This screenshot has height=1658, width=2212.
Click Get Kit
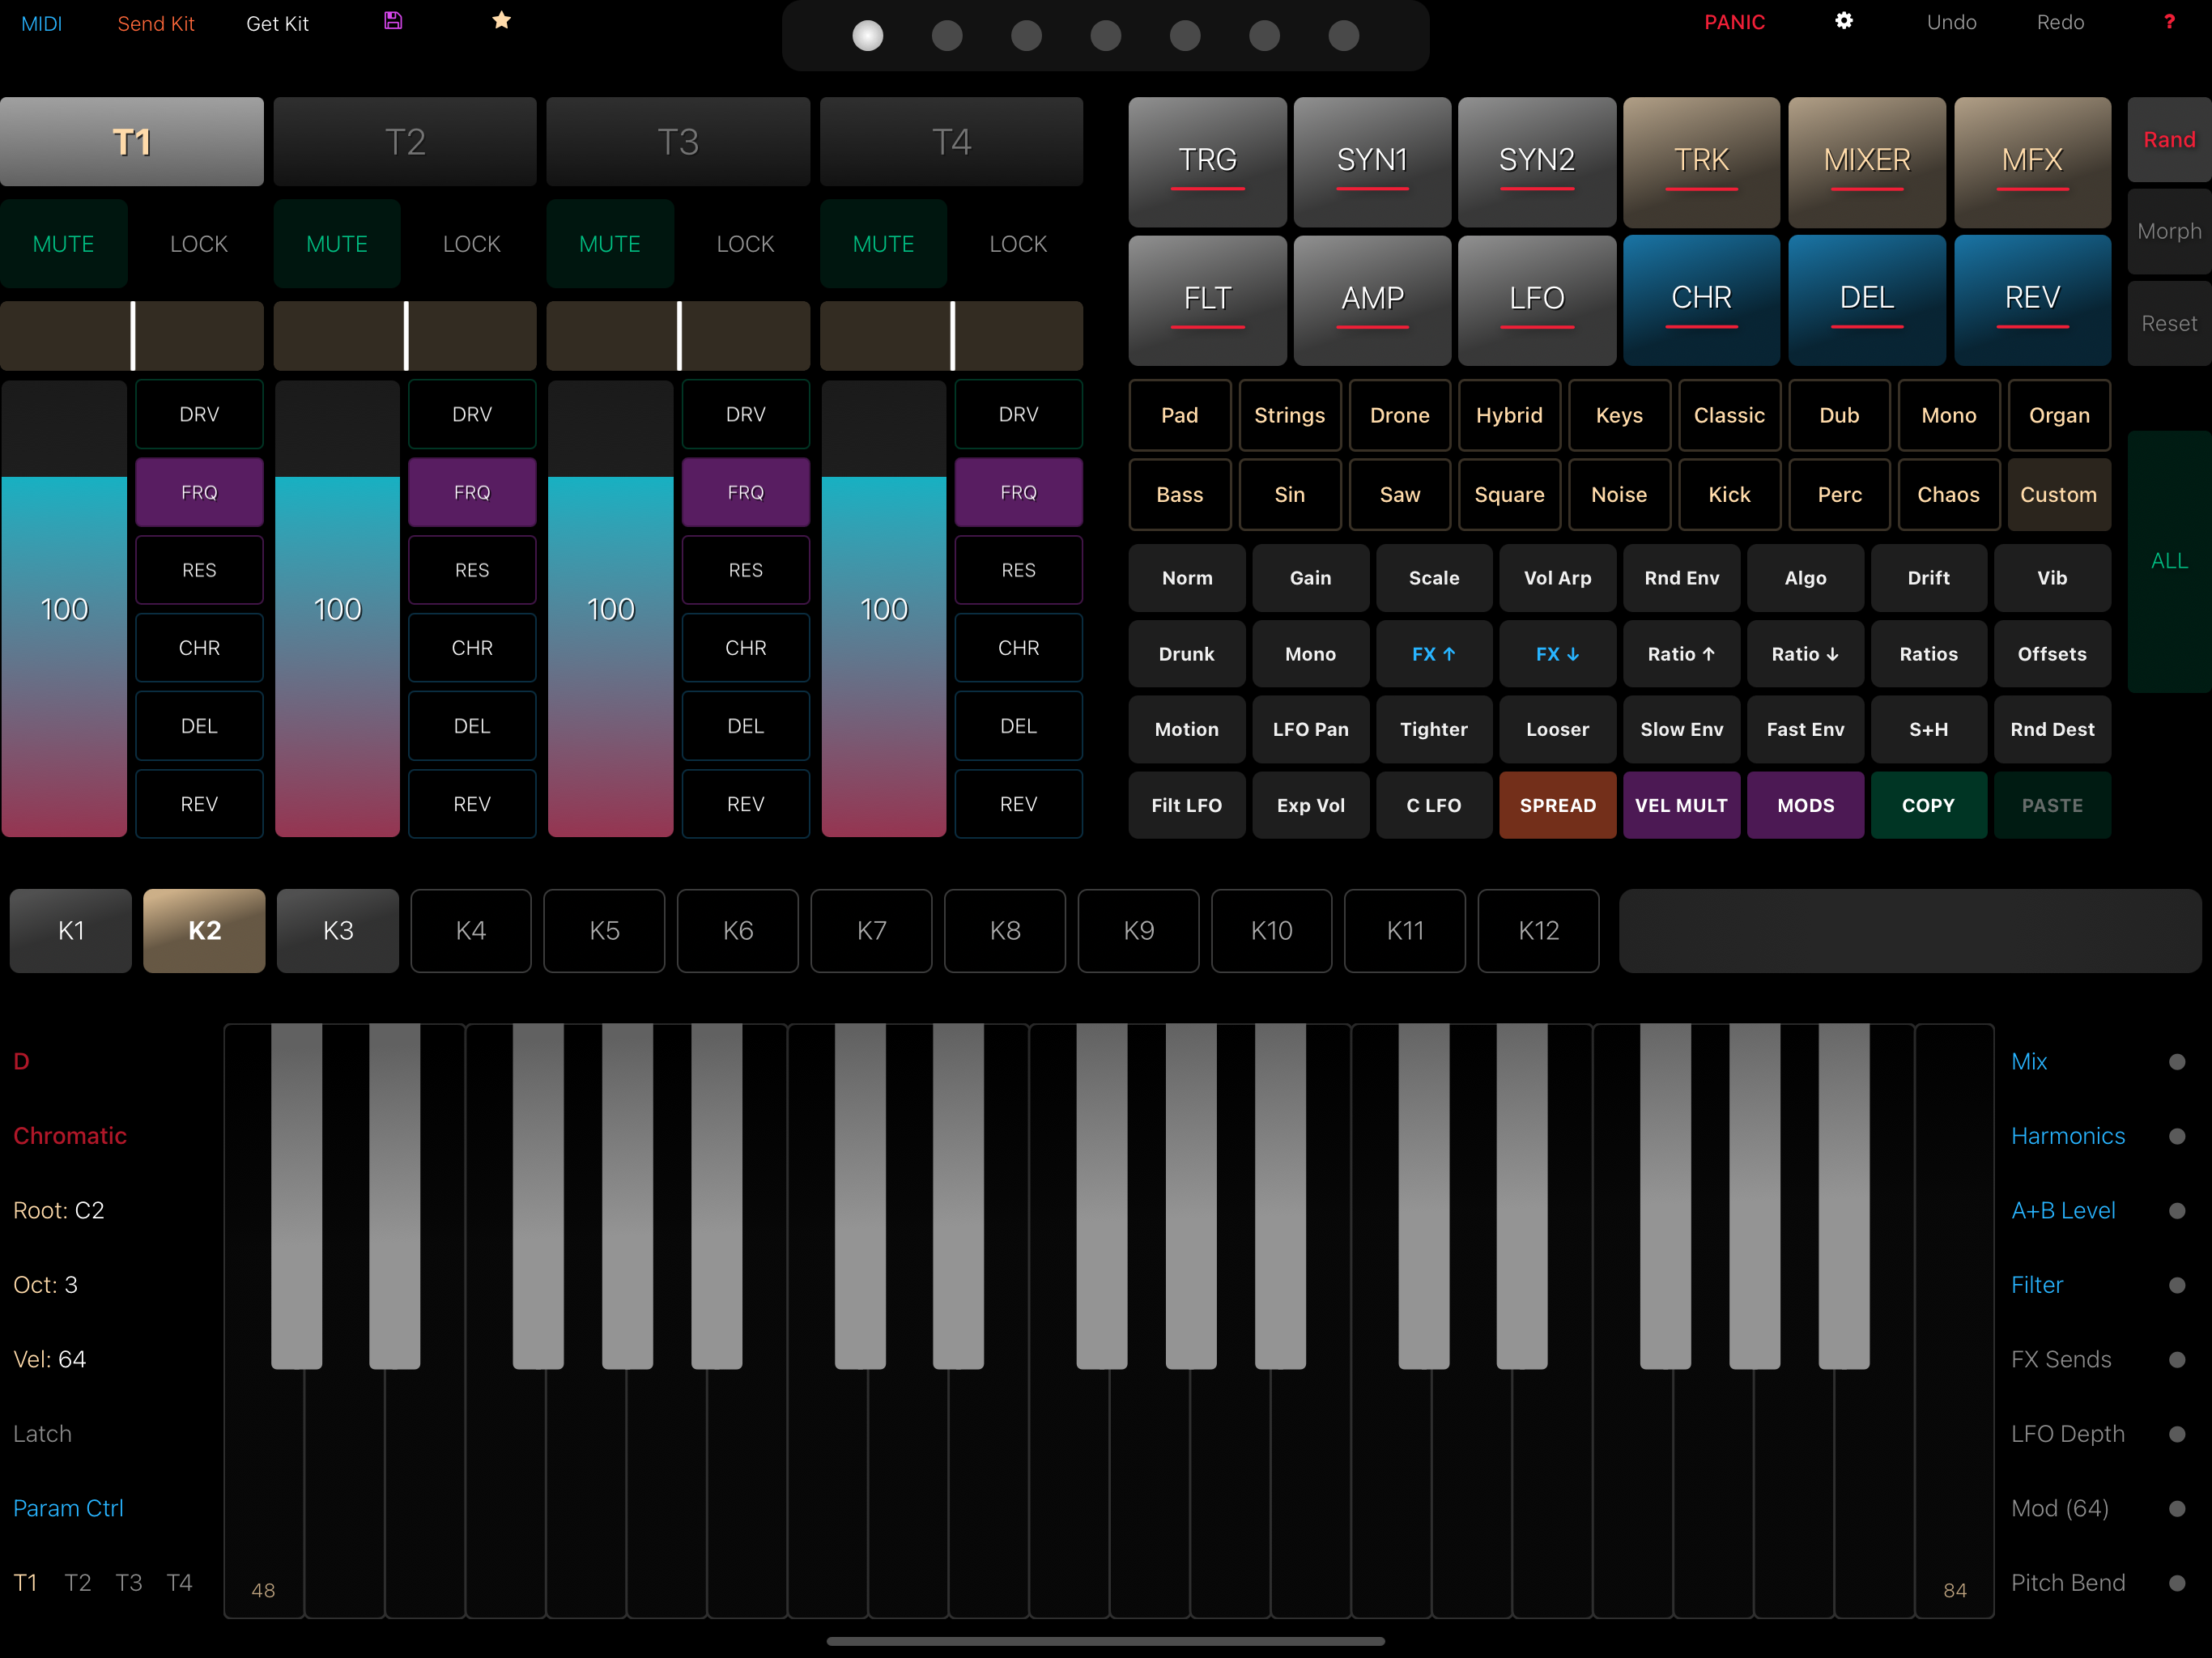277,23
